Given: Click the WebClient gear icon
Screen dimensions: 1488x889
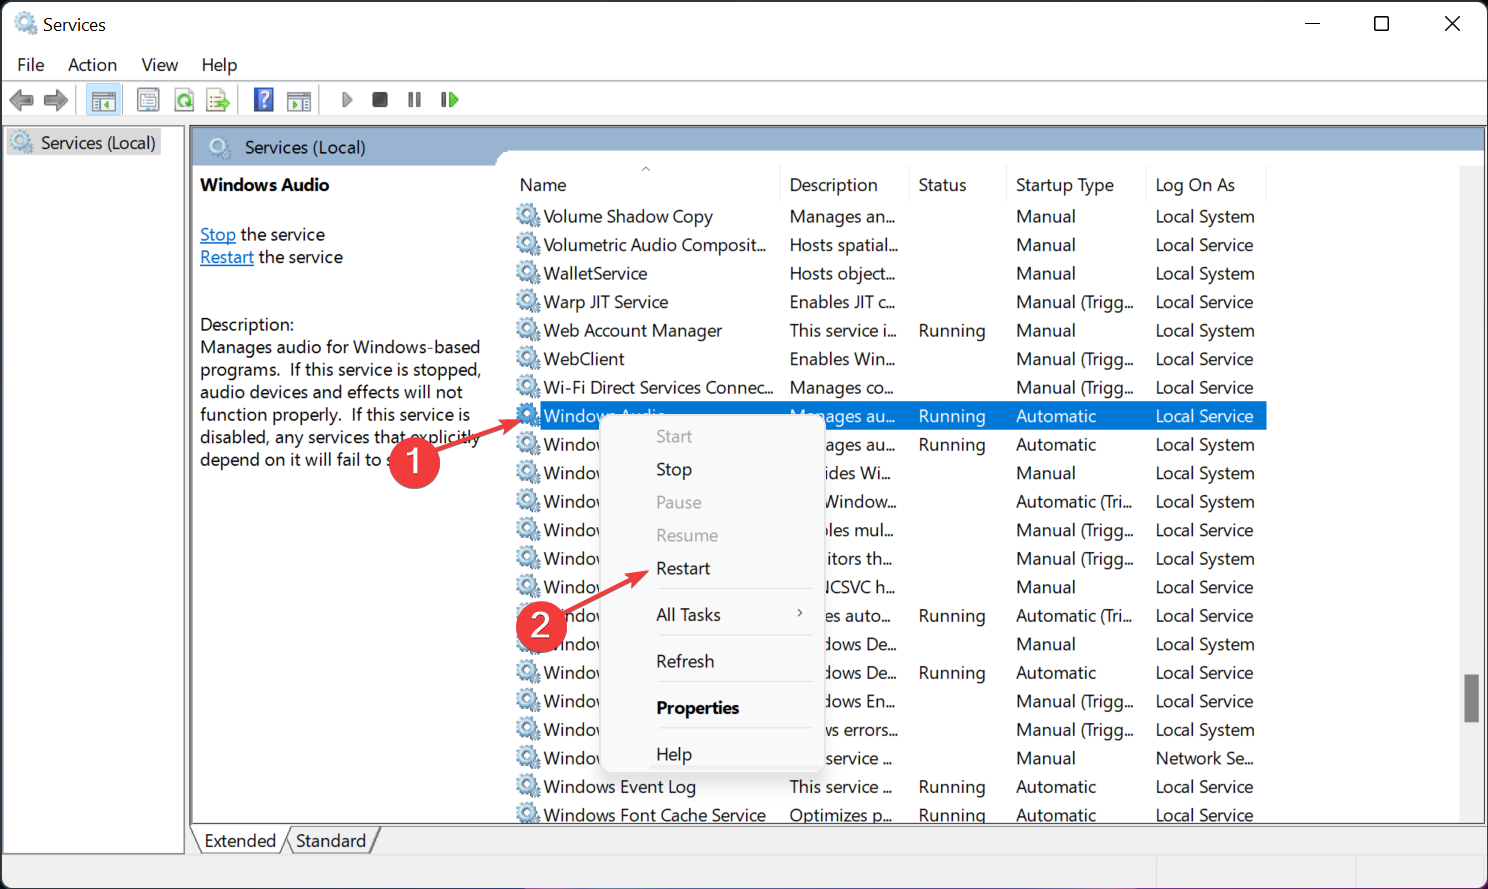Looking at the screenshot, I should [528, 358].
